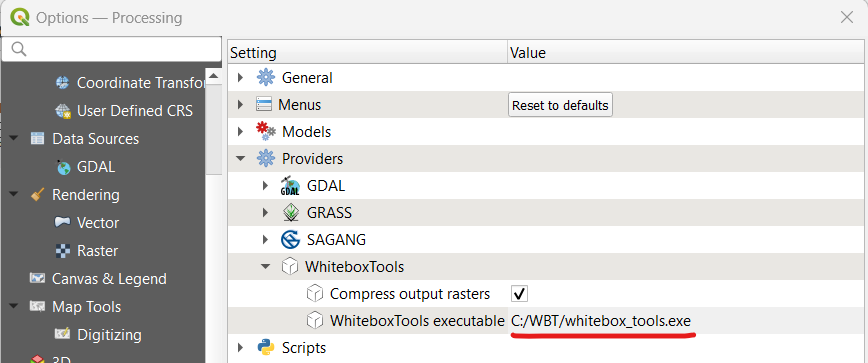Expand the SAGANG provider settings

click(x=265, y=240)
